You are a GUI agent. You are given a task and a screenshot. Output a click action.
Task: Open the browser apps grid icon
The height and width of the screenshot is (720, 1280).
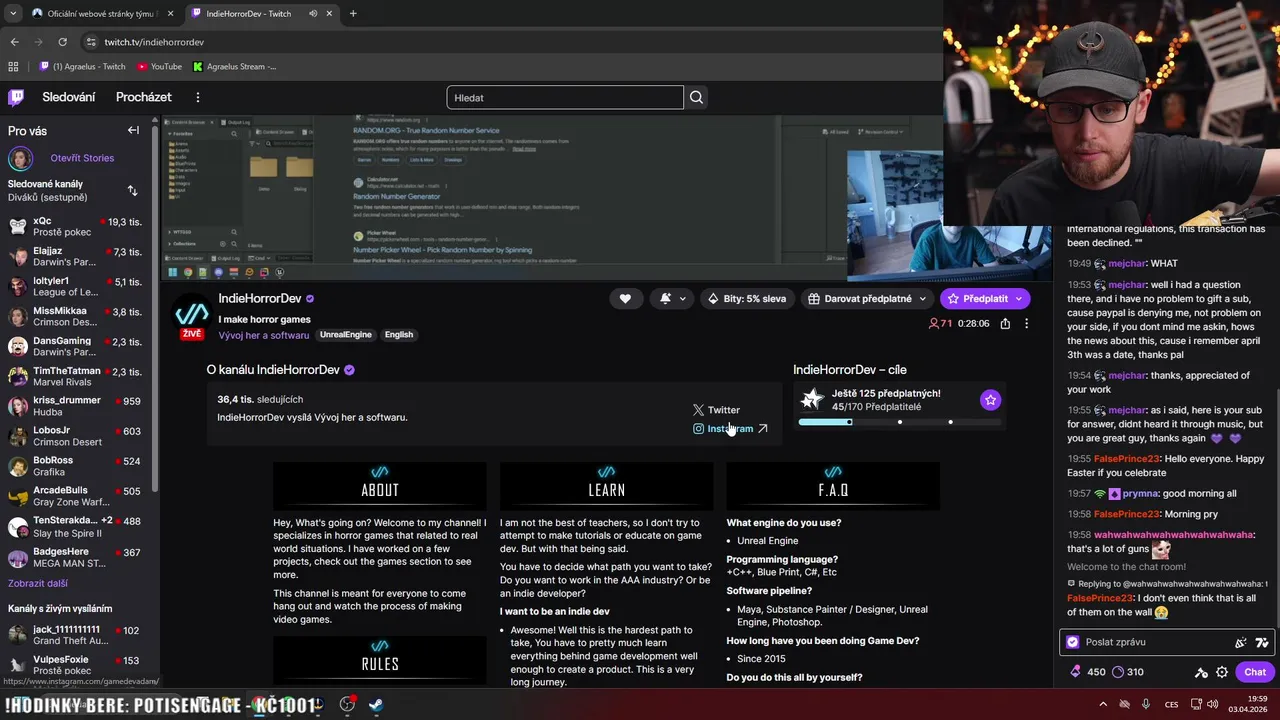tap(13, 67)
